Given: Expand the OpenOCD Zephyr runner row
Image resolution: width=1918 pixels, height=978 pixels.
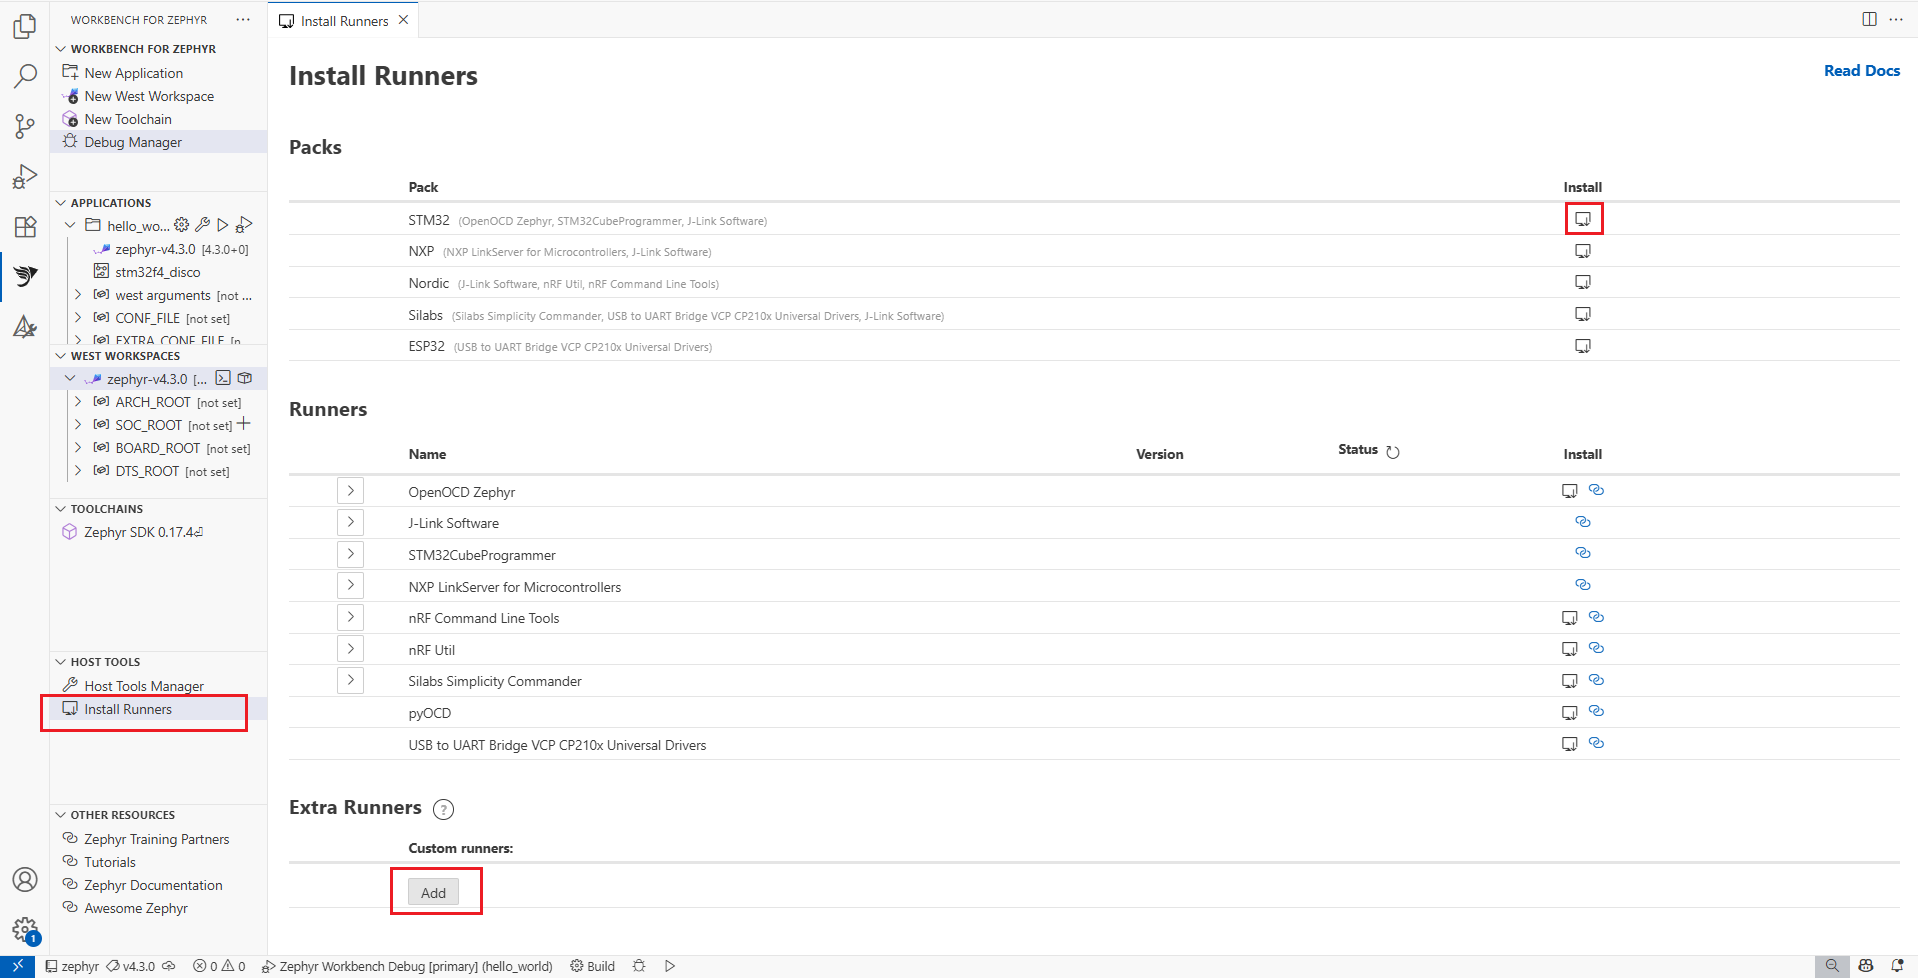Looking at the screenshot, I should coord(350,491).
